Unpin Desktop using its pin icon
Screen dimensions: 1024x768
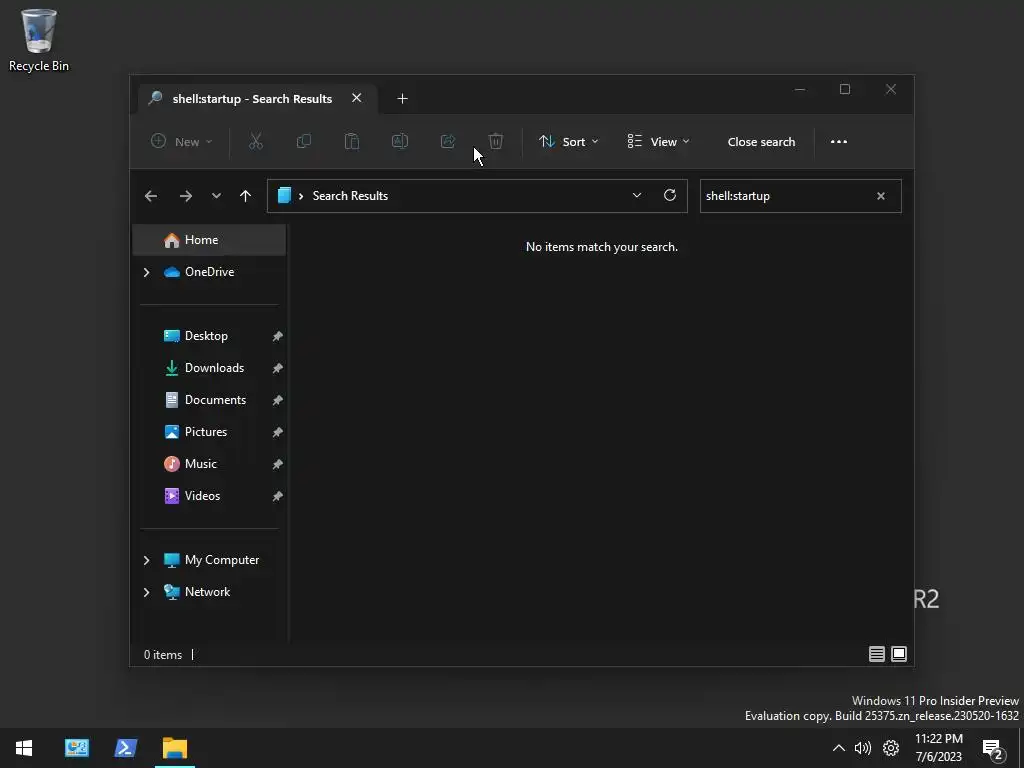[278, 336]
